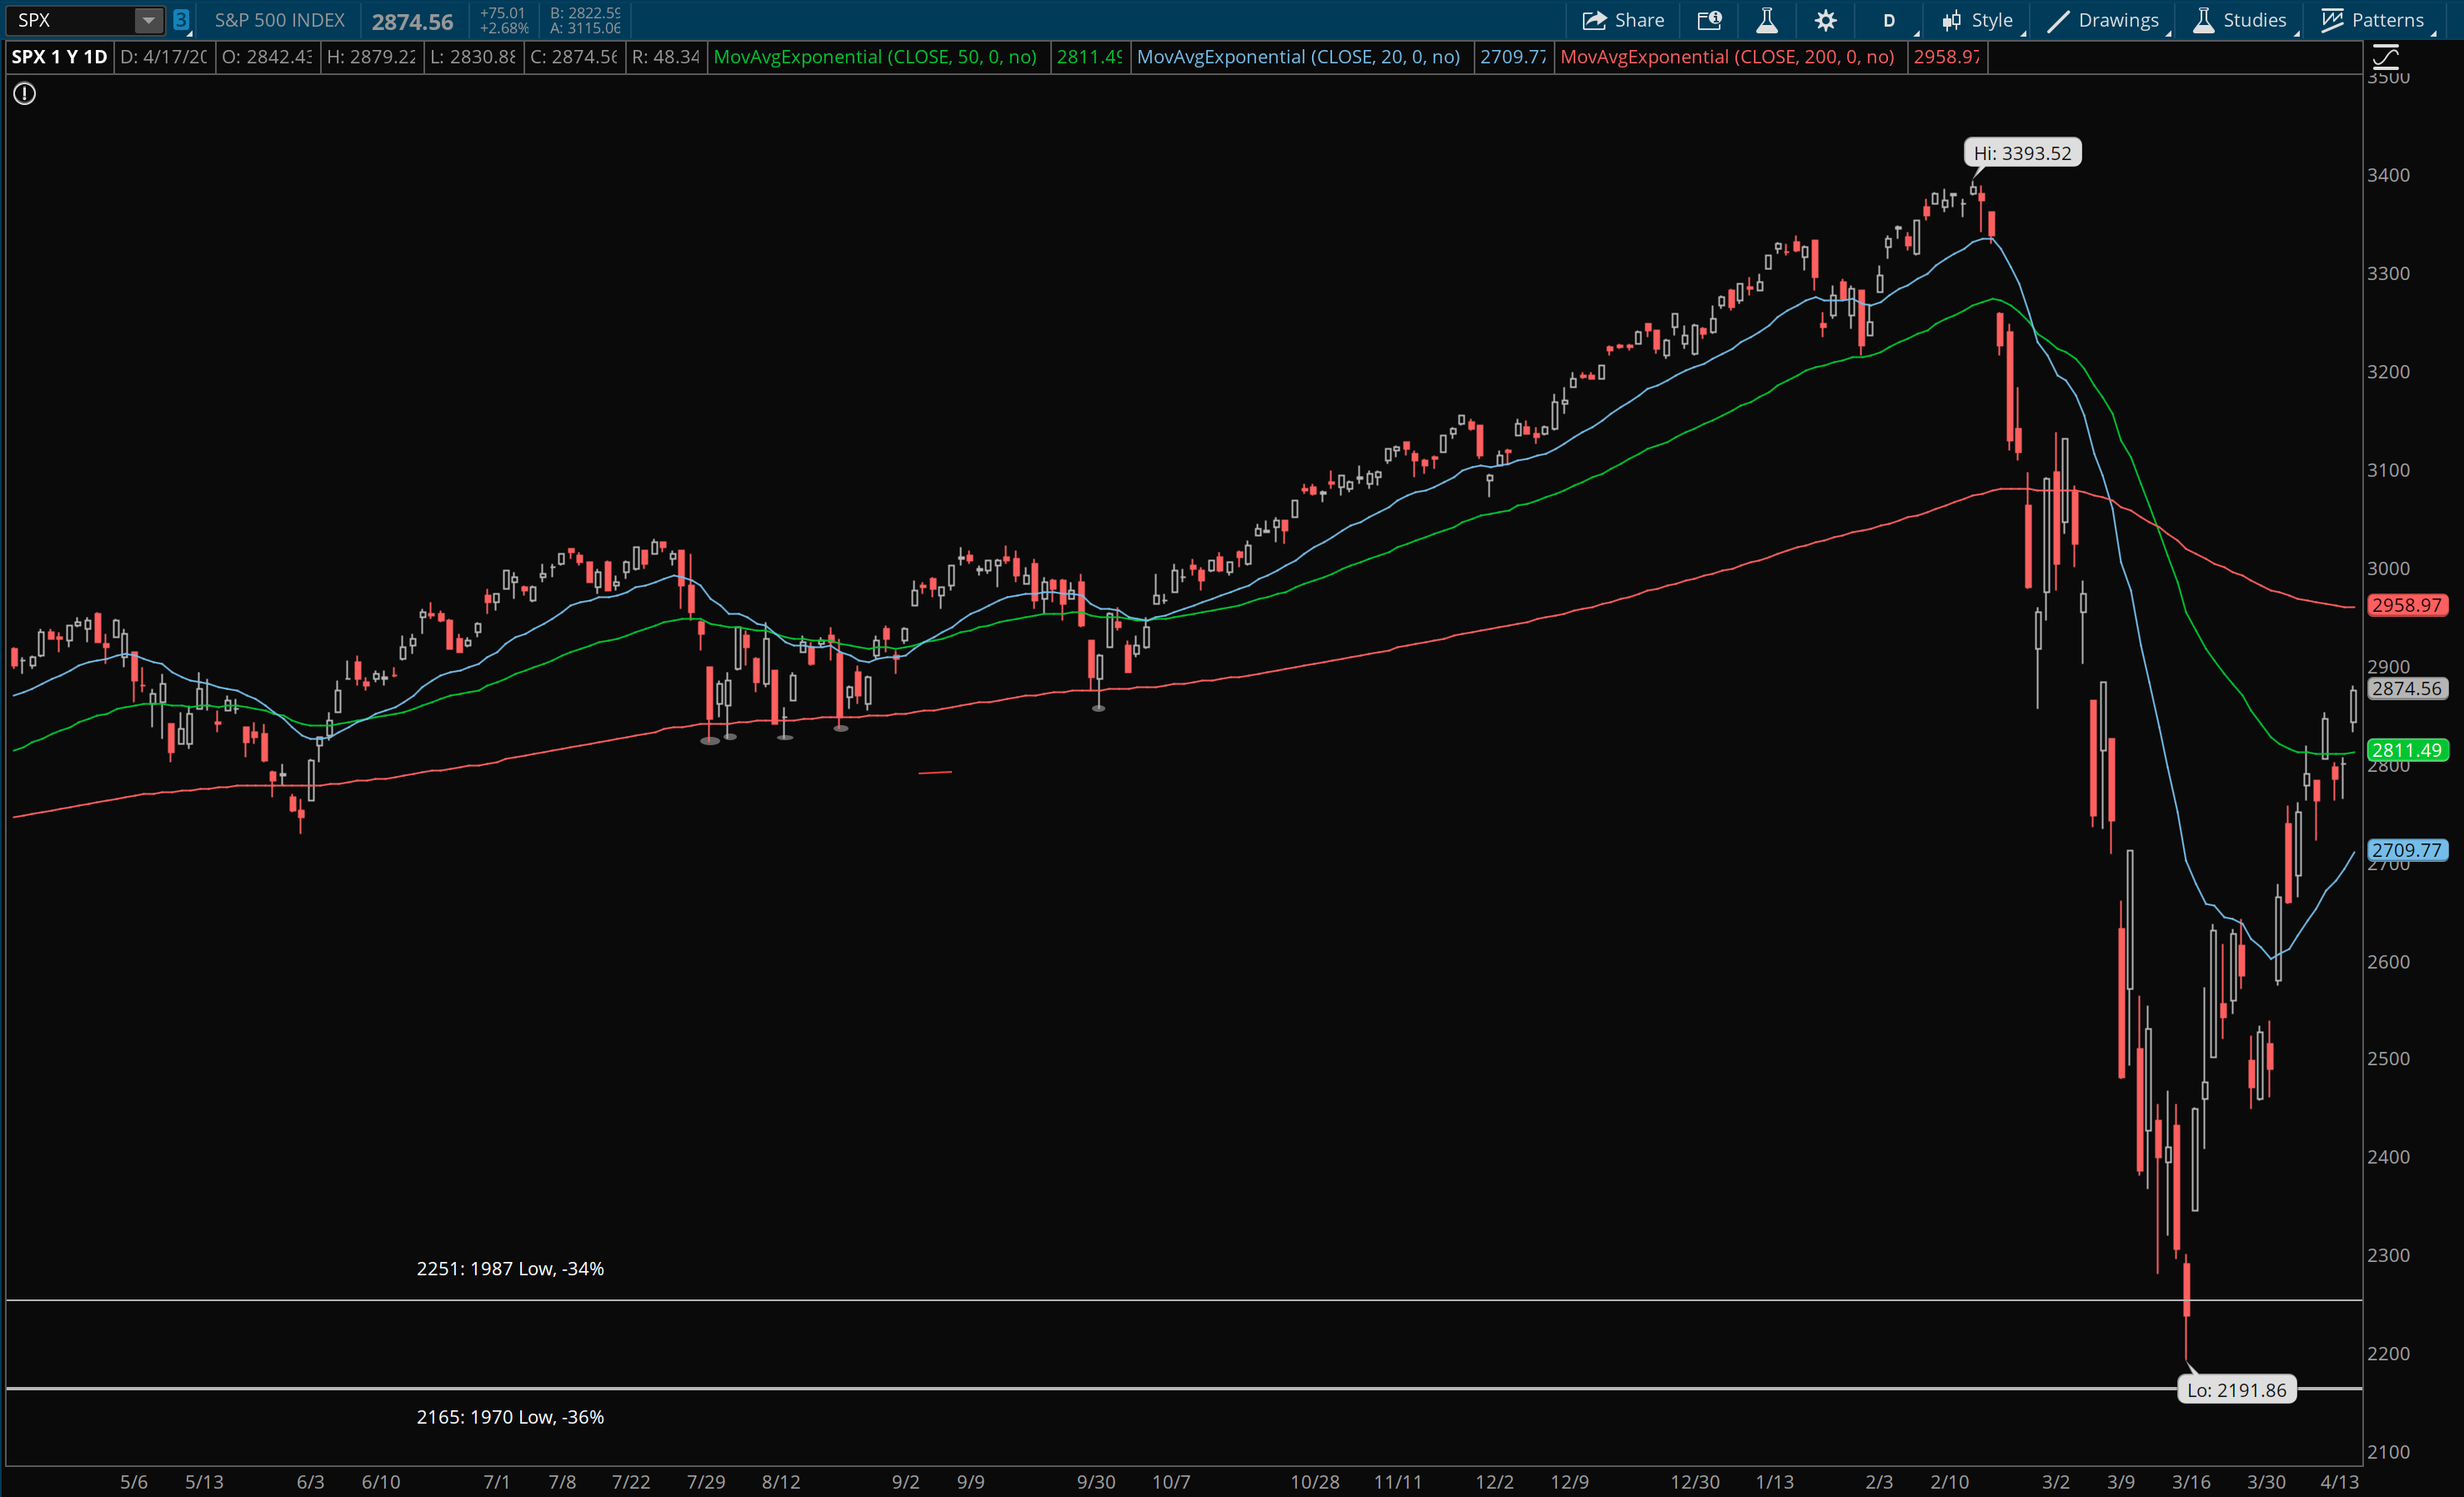Viewport: 2464px width, 1497px height.
Task: Click the +75.01 net change value
Action: (502, 13)
